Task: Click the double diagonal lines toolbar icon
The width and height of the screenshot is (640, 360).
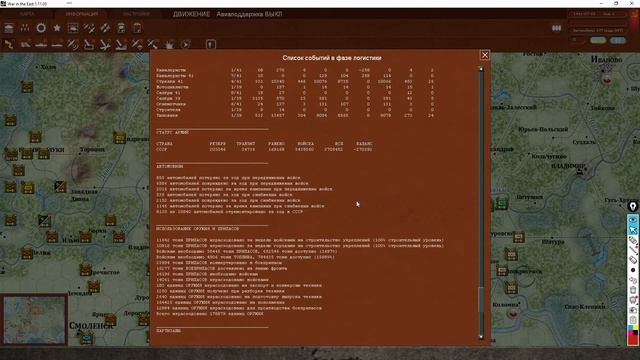Action: tap(89, 28)
